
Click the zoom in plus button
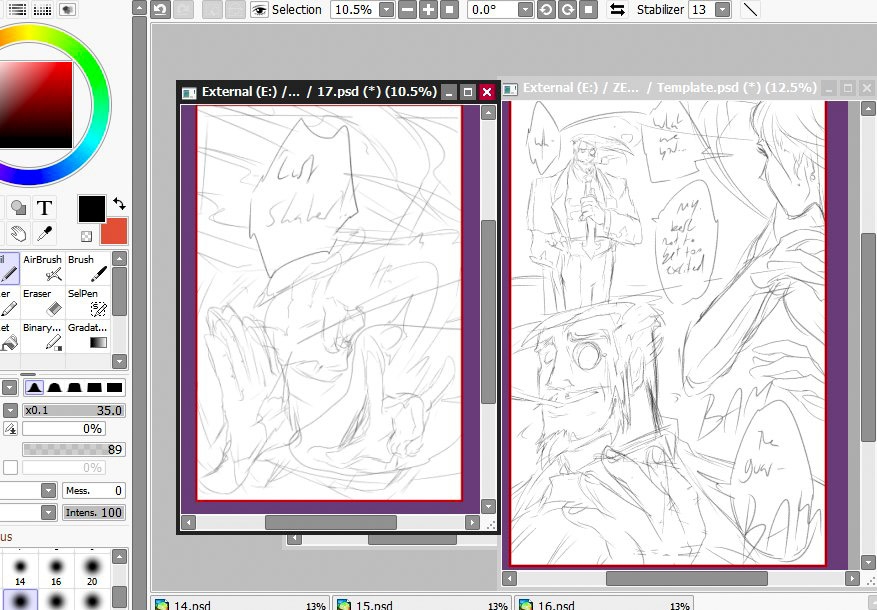(428, 10)
